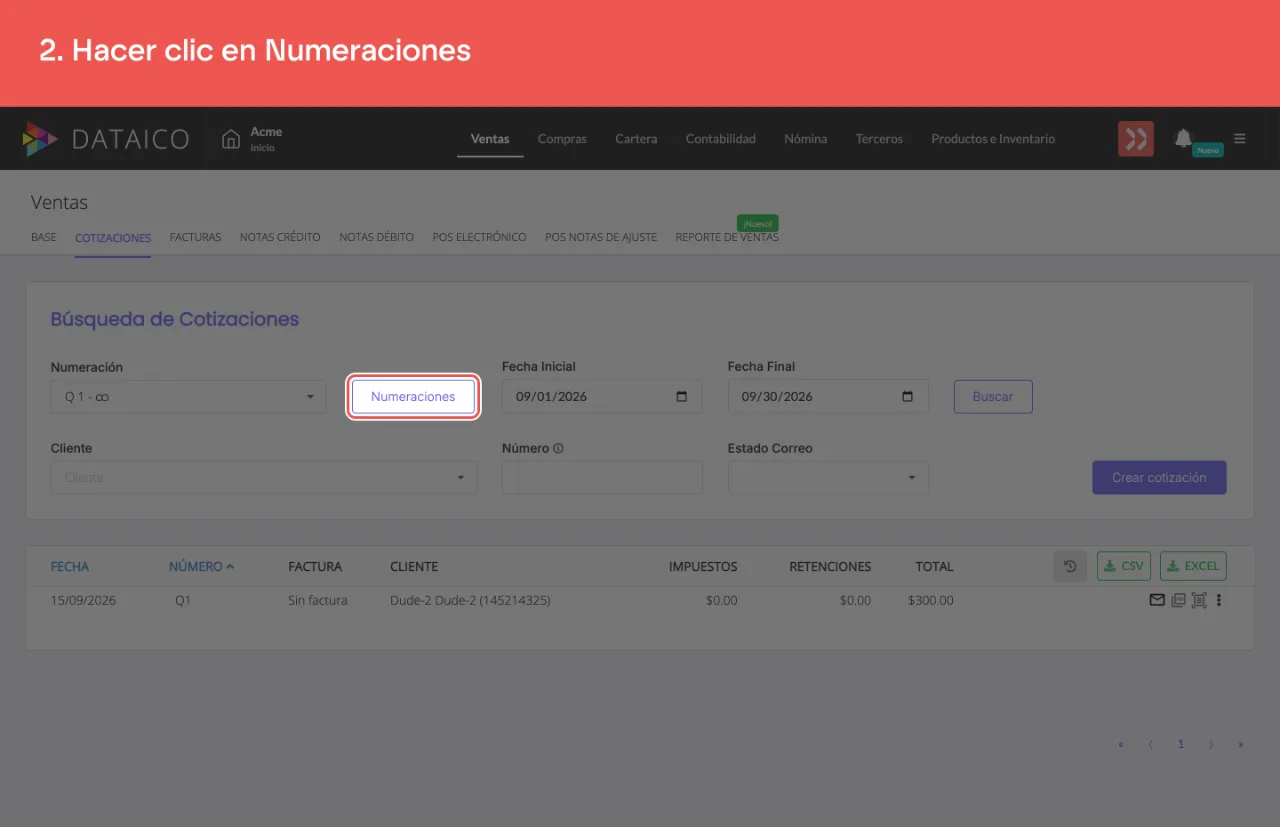
Task: Go to last page of results
Action: (1241, 744)
